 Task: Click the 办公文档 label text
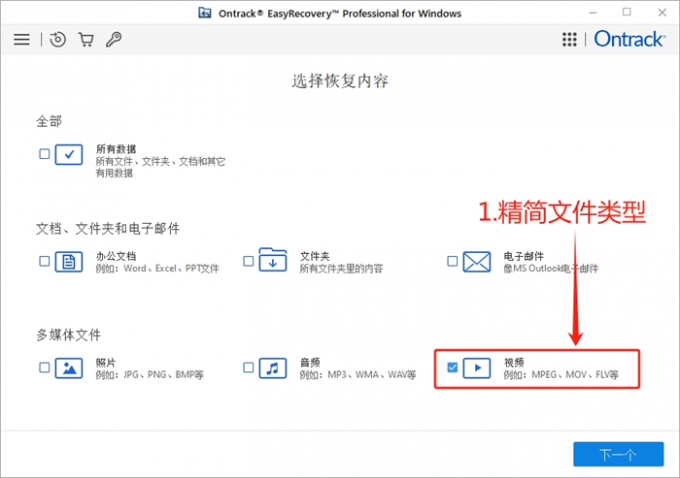pos(116,256)
